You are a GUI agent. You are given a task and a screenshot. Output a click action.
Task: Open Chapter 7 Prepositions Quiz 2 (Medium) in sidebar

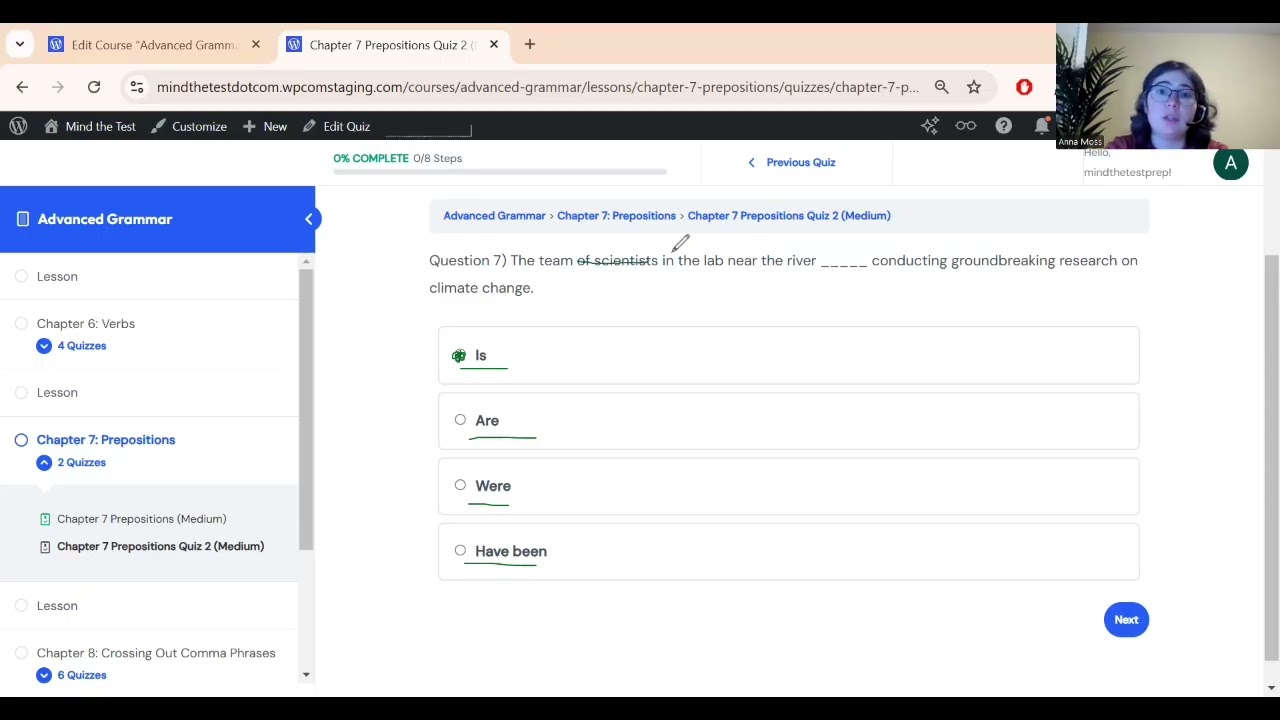tap(161, 546)
